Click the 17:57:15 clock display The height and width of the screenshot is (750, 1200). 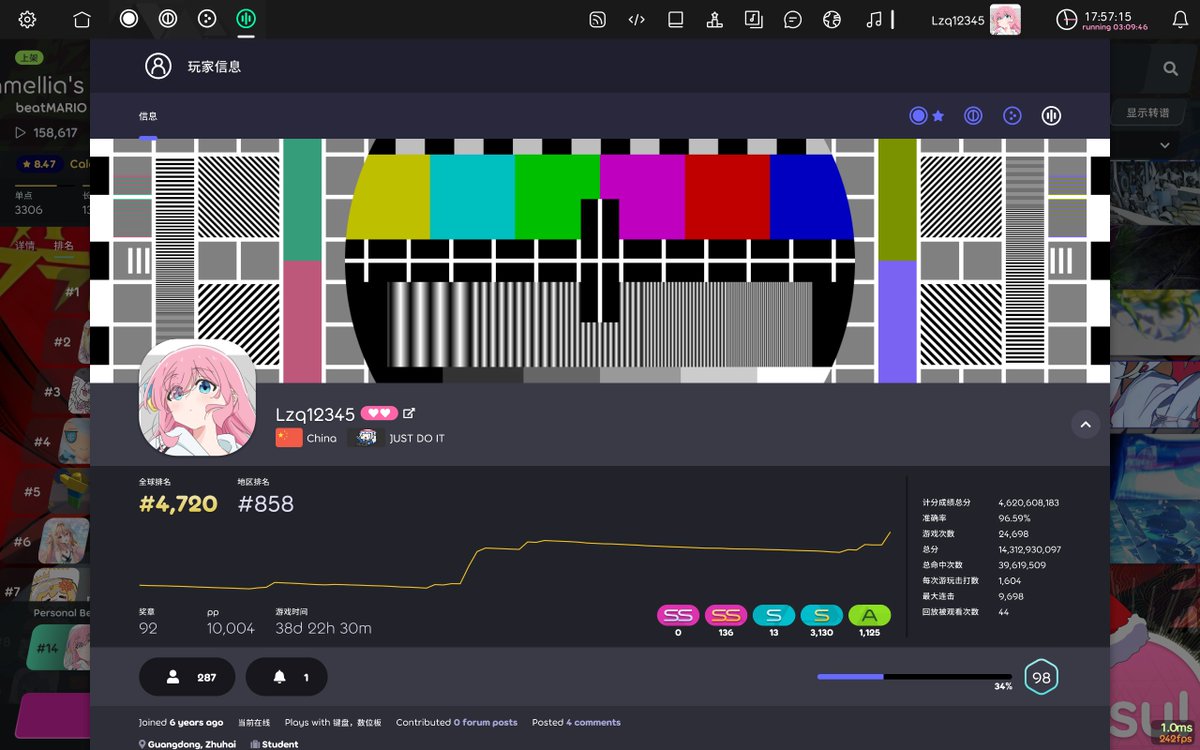point(1108,16)
